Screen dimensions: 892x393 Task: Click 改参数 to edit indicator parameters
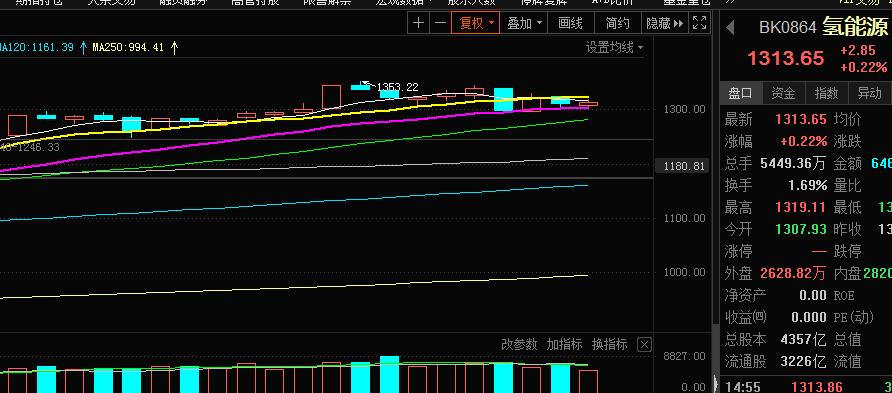point(519,344)
